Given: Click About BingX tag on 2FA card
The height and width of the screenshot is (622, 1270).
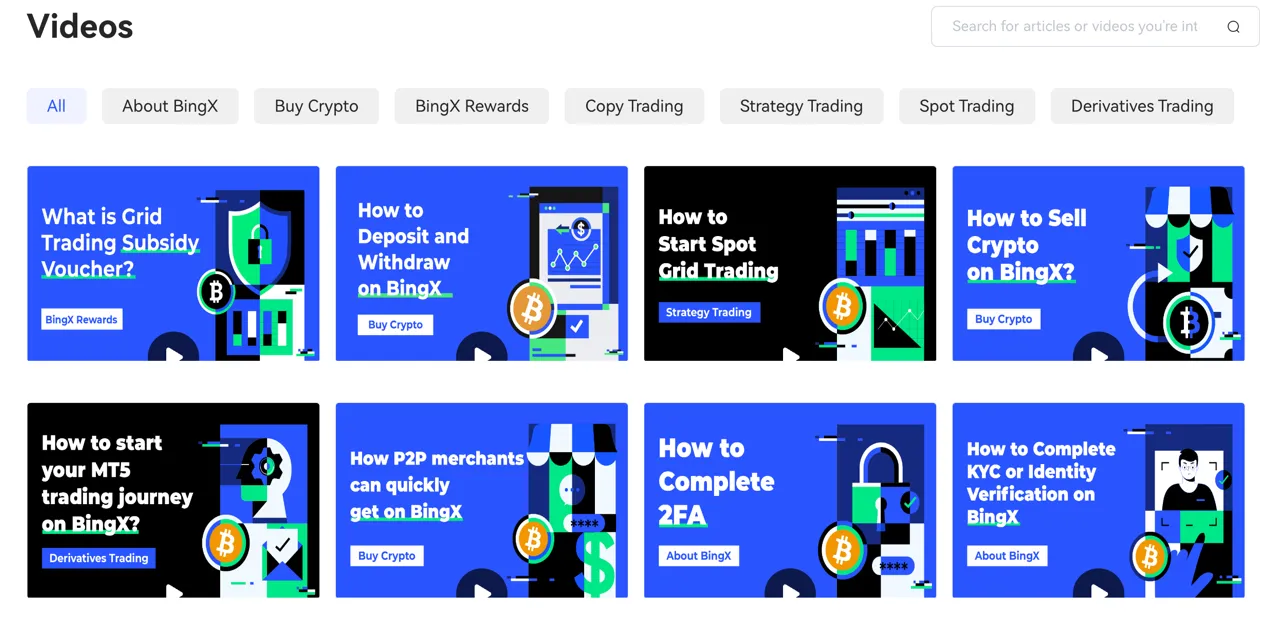Looking at the screenshot, I should 699,556.
